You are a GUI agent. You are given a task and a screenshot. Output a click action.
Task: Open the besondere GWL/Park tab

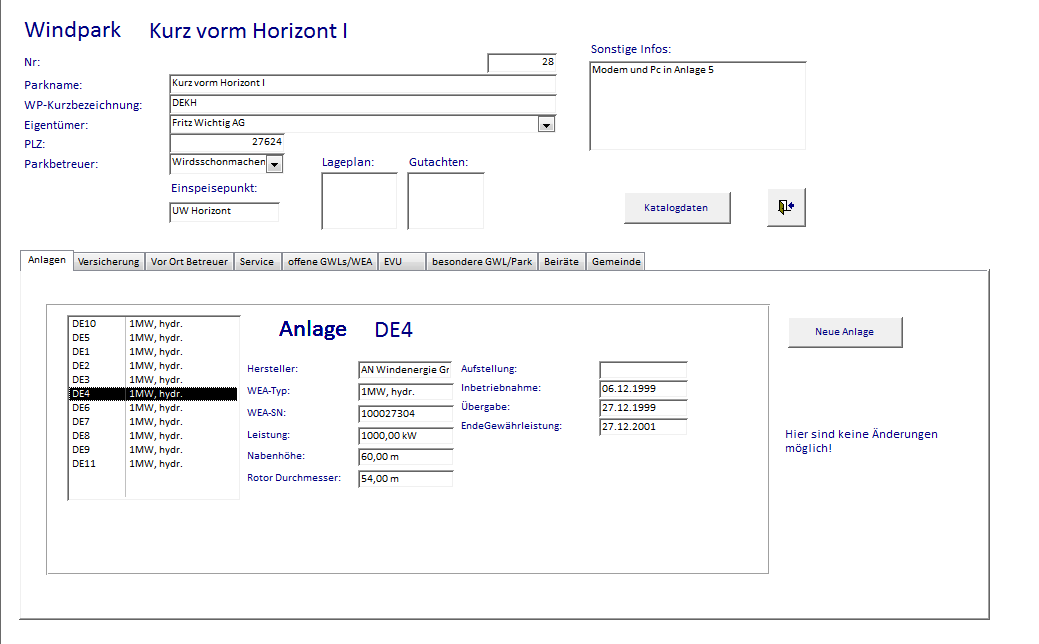point(481,262)
